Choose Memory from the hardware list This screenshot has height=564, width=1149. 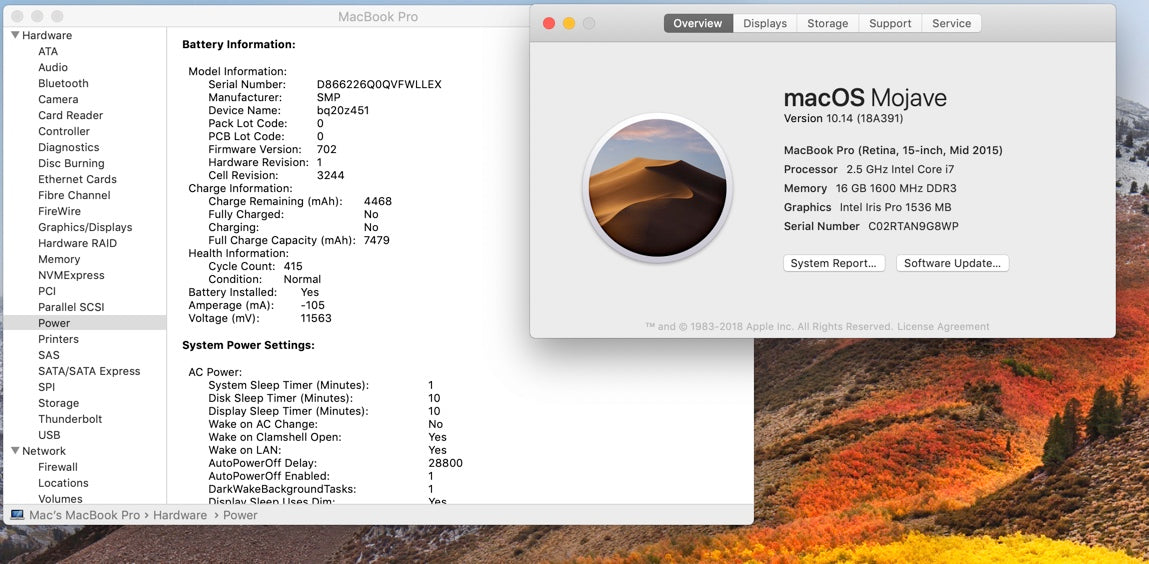(59, 259)
